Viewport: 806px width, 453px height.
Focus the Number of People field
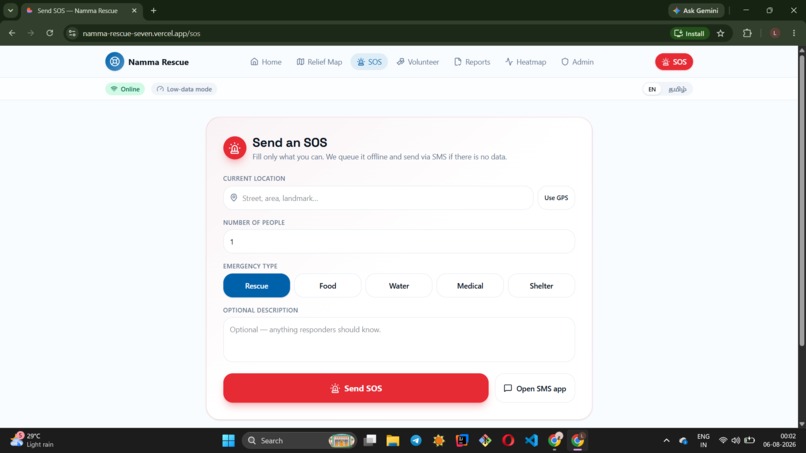coord(398,242)
